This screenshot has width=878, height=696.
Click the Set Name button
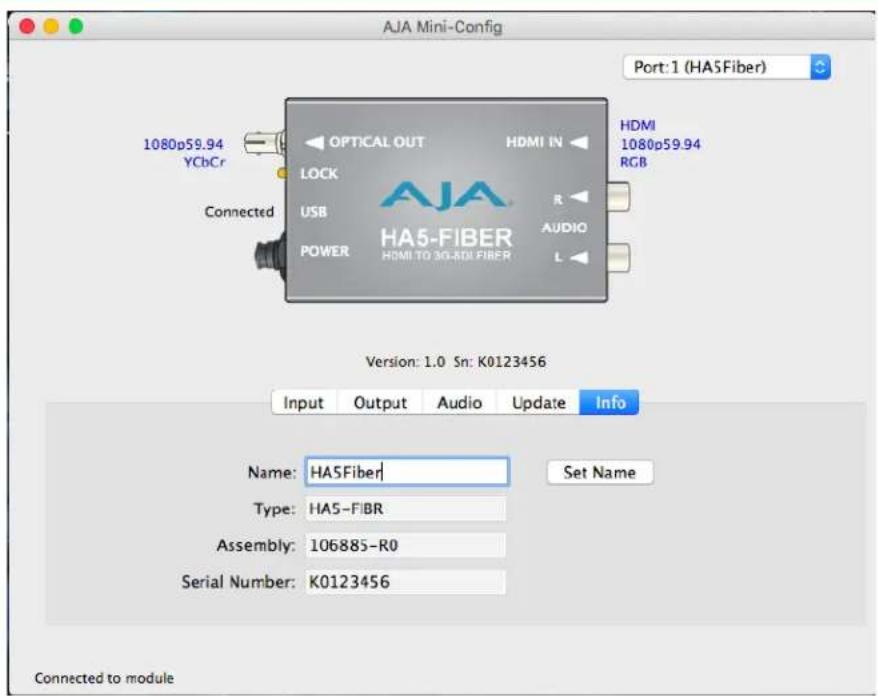pos(600,472)
